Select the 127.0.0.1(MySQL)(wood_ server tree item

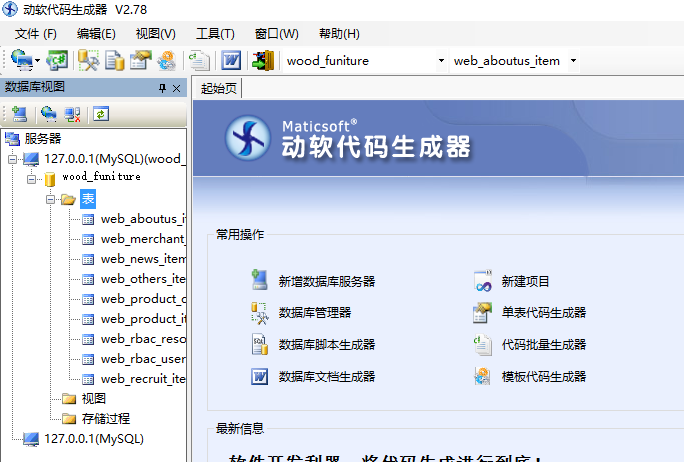click(x=114, y=159)
